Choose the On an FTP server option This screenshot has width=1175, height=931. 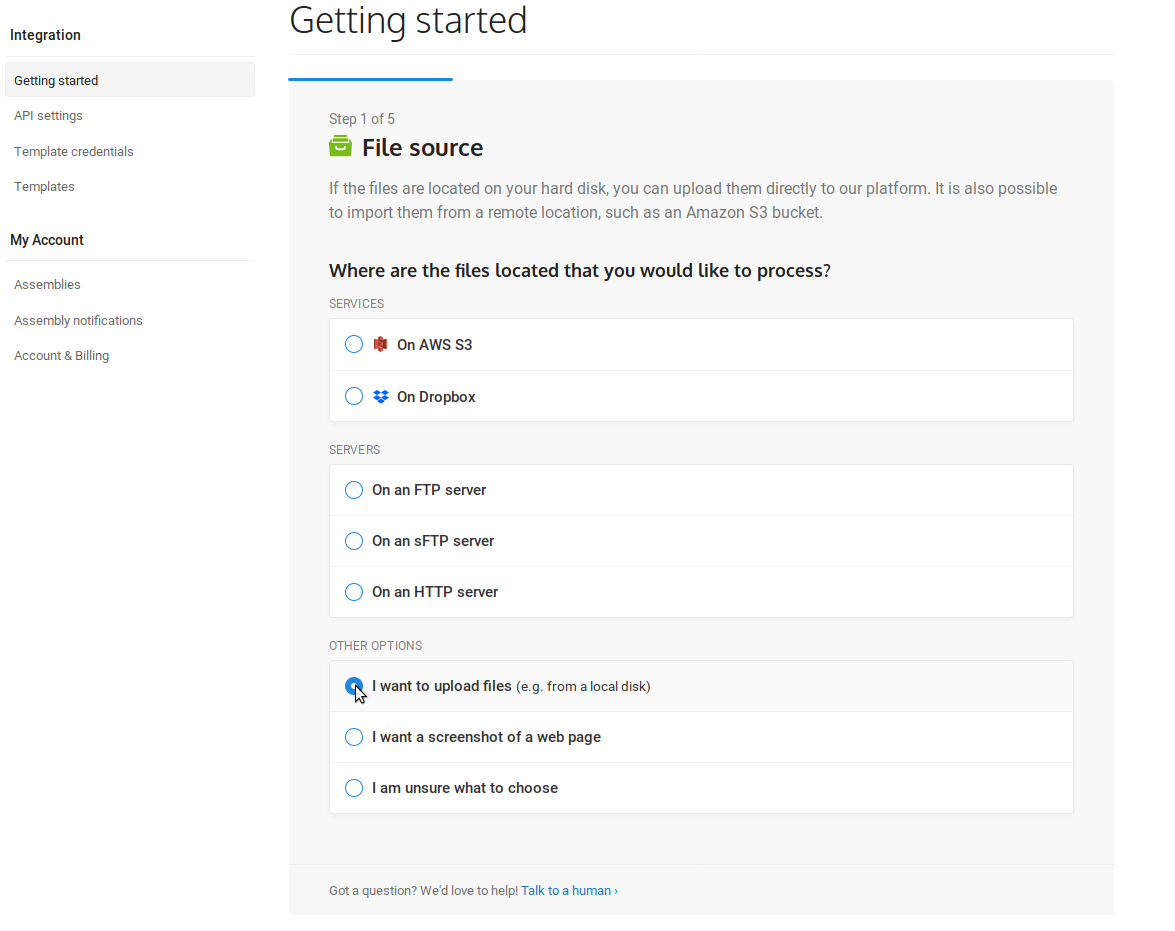[x=354, y=490]
